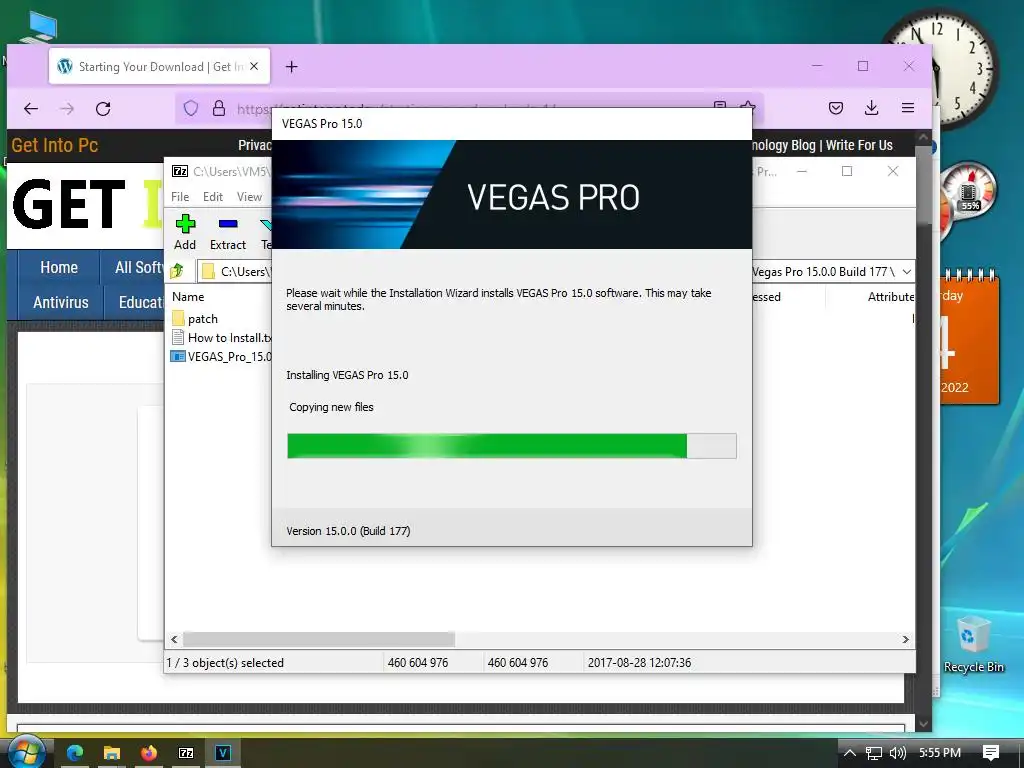Open All Software navigation item
Viewport: 1024px width, 768px height.
coord(138,267)
